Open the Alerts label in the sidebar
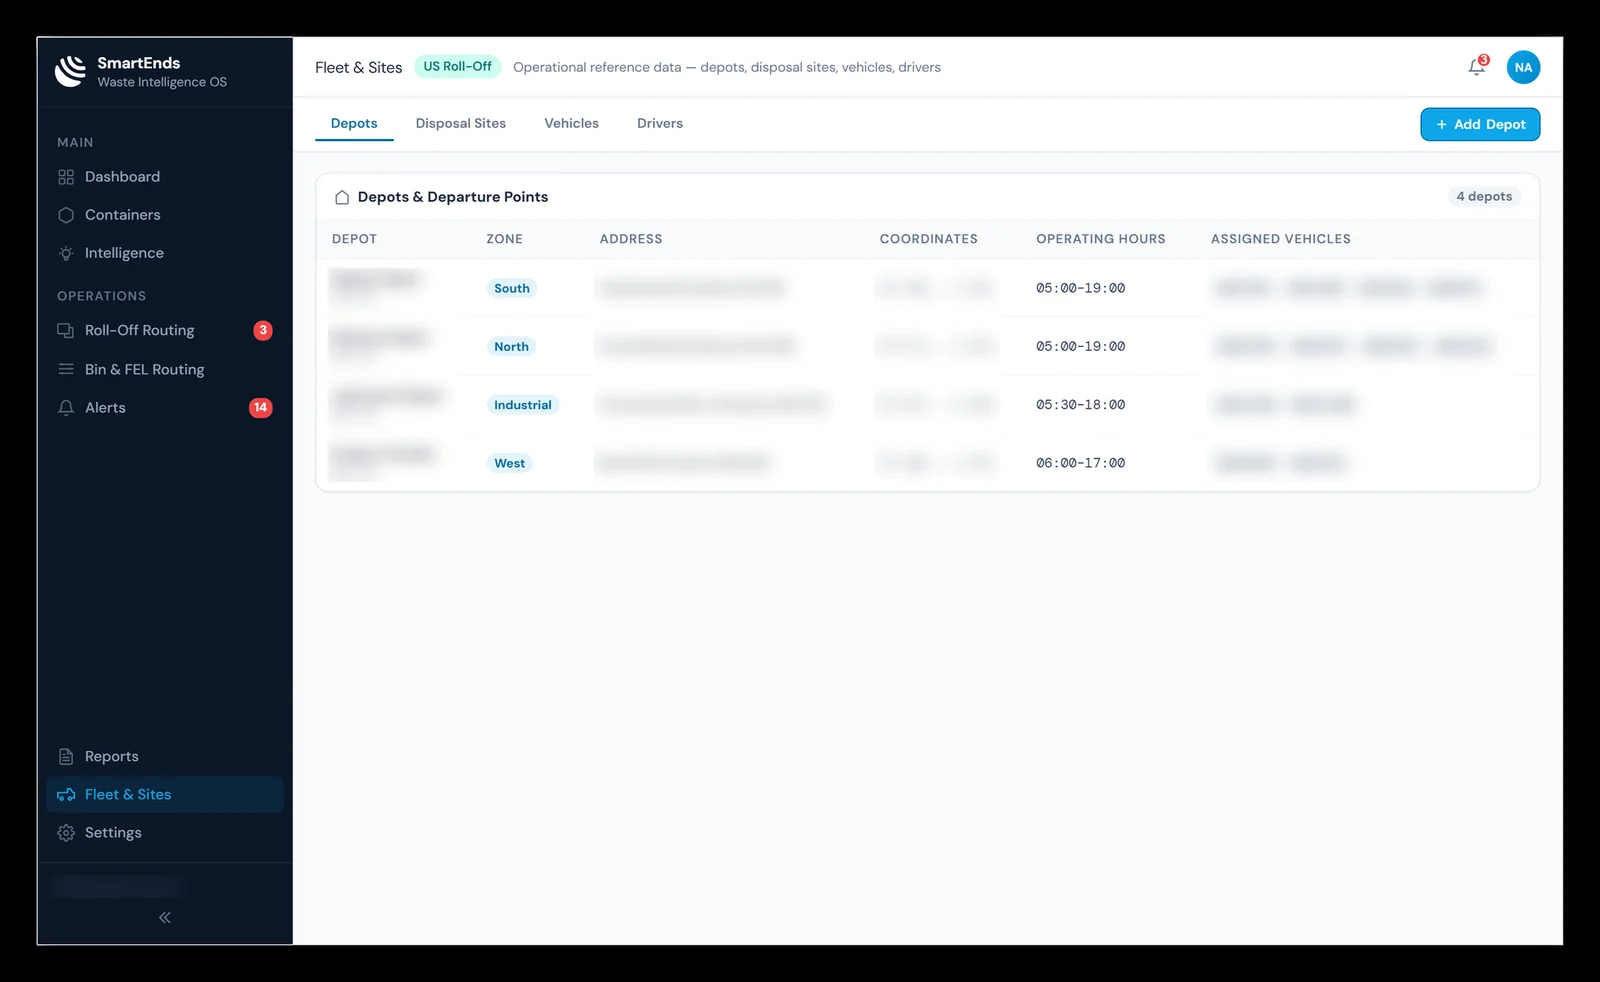Viewport: 1600px width, 982px height. point(105,408)
